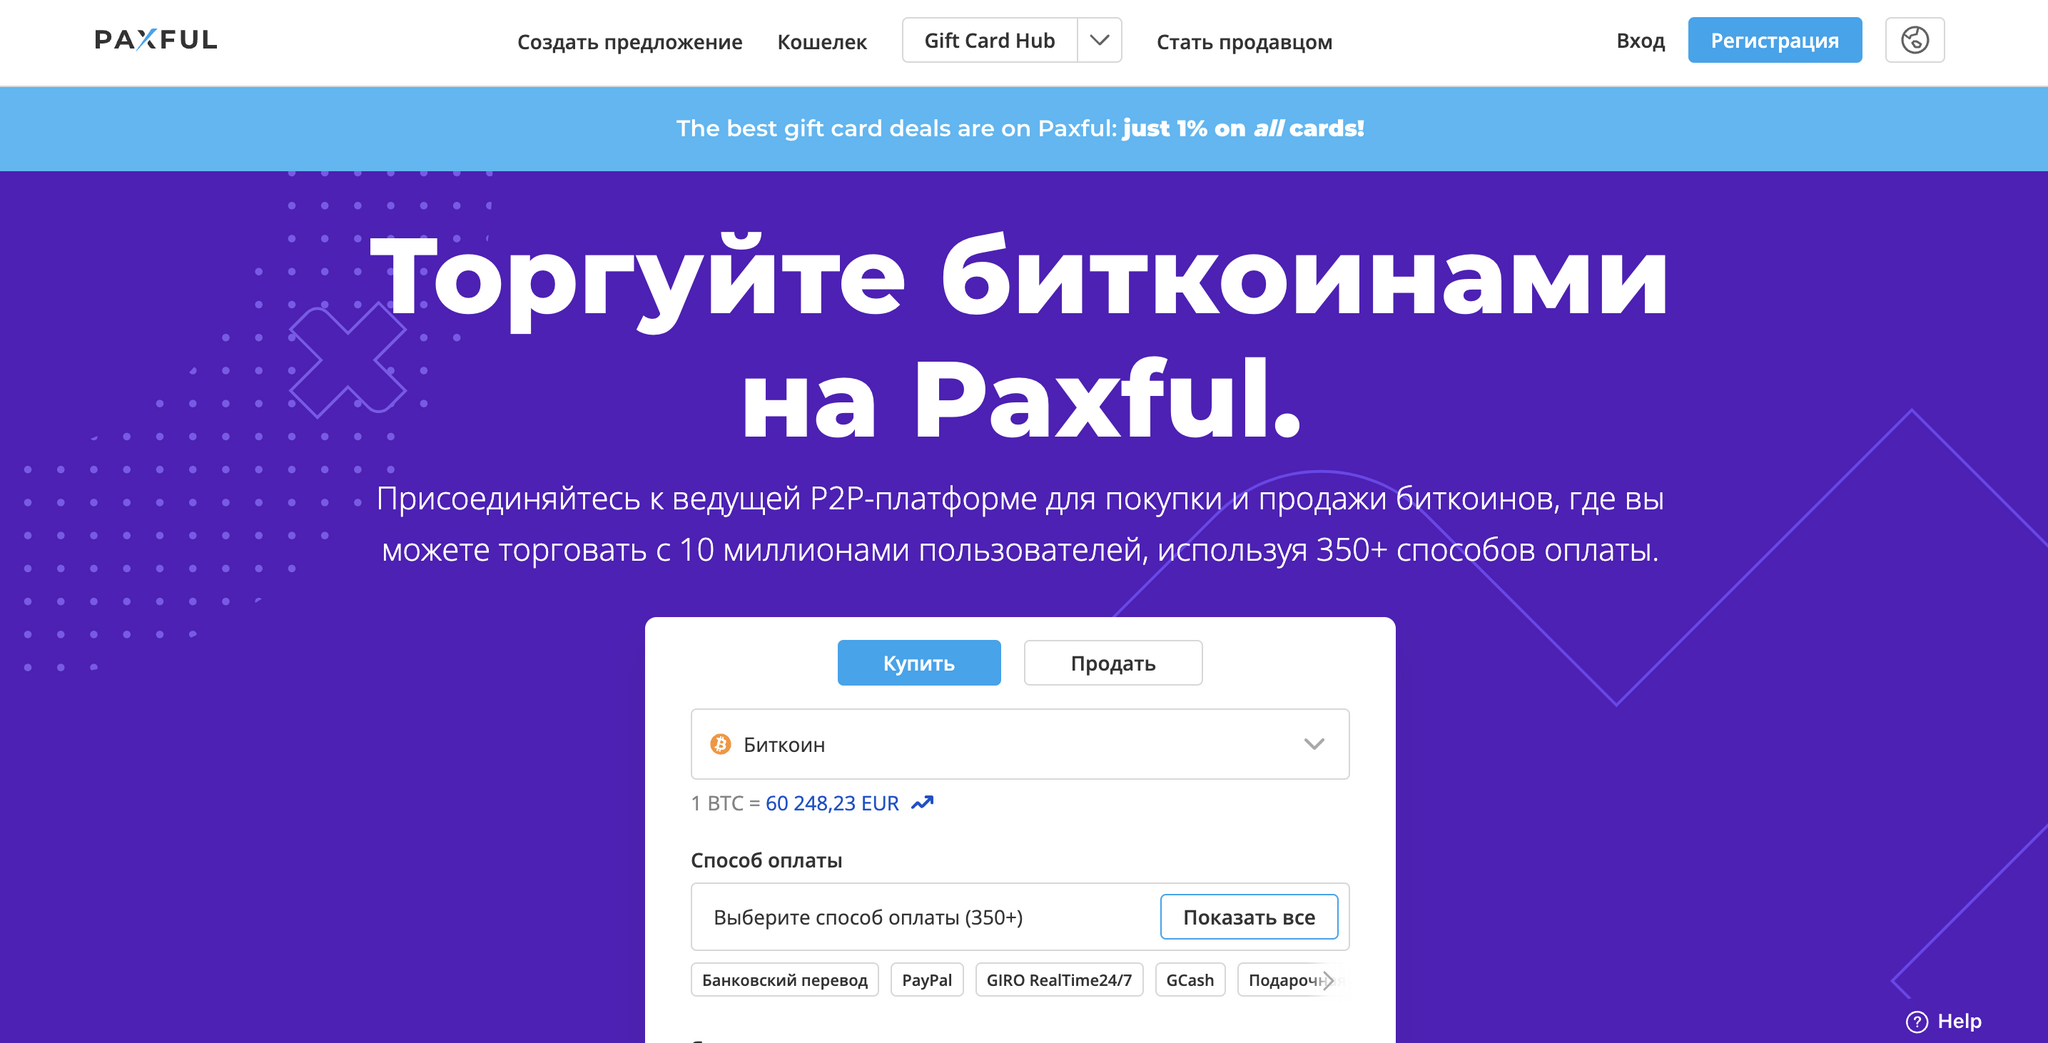Open the language globe icon
The width and height of the screenshot is (2048, 1043).
[1914, 40]
